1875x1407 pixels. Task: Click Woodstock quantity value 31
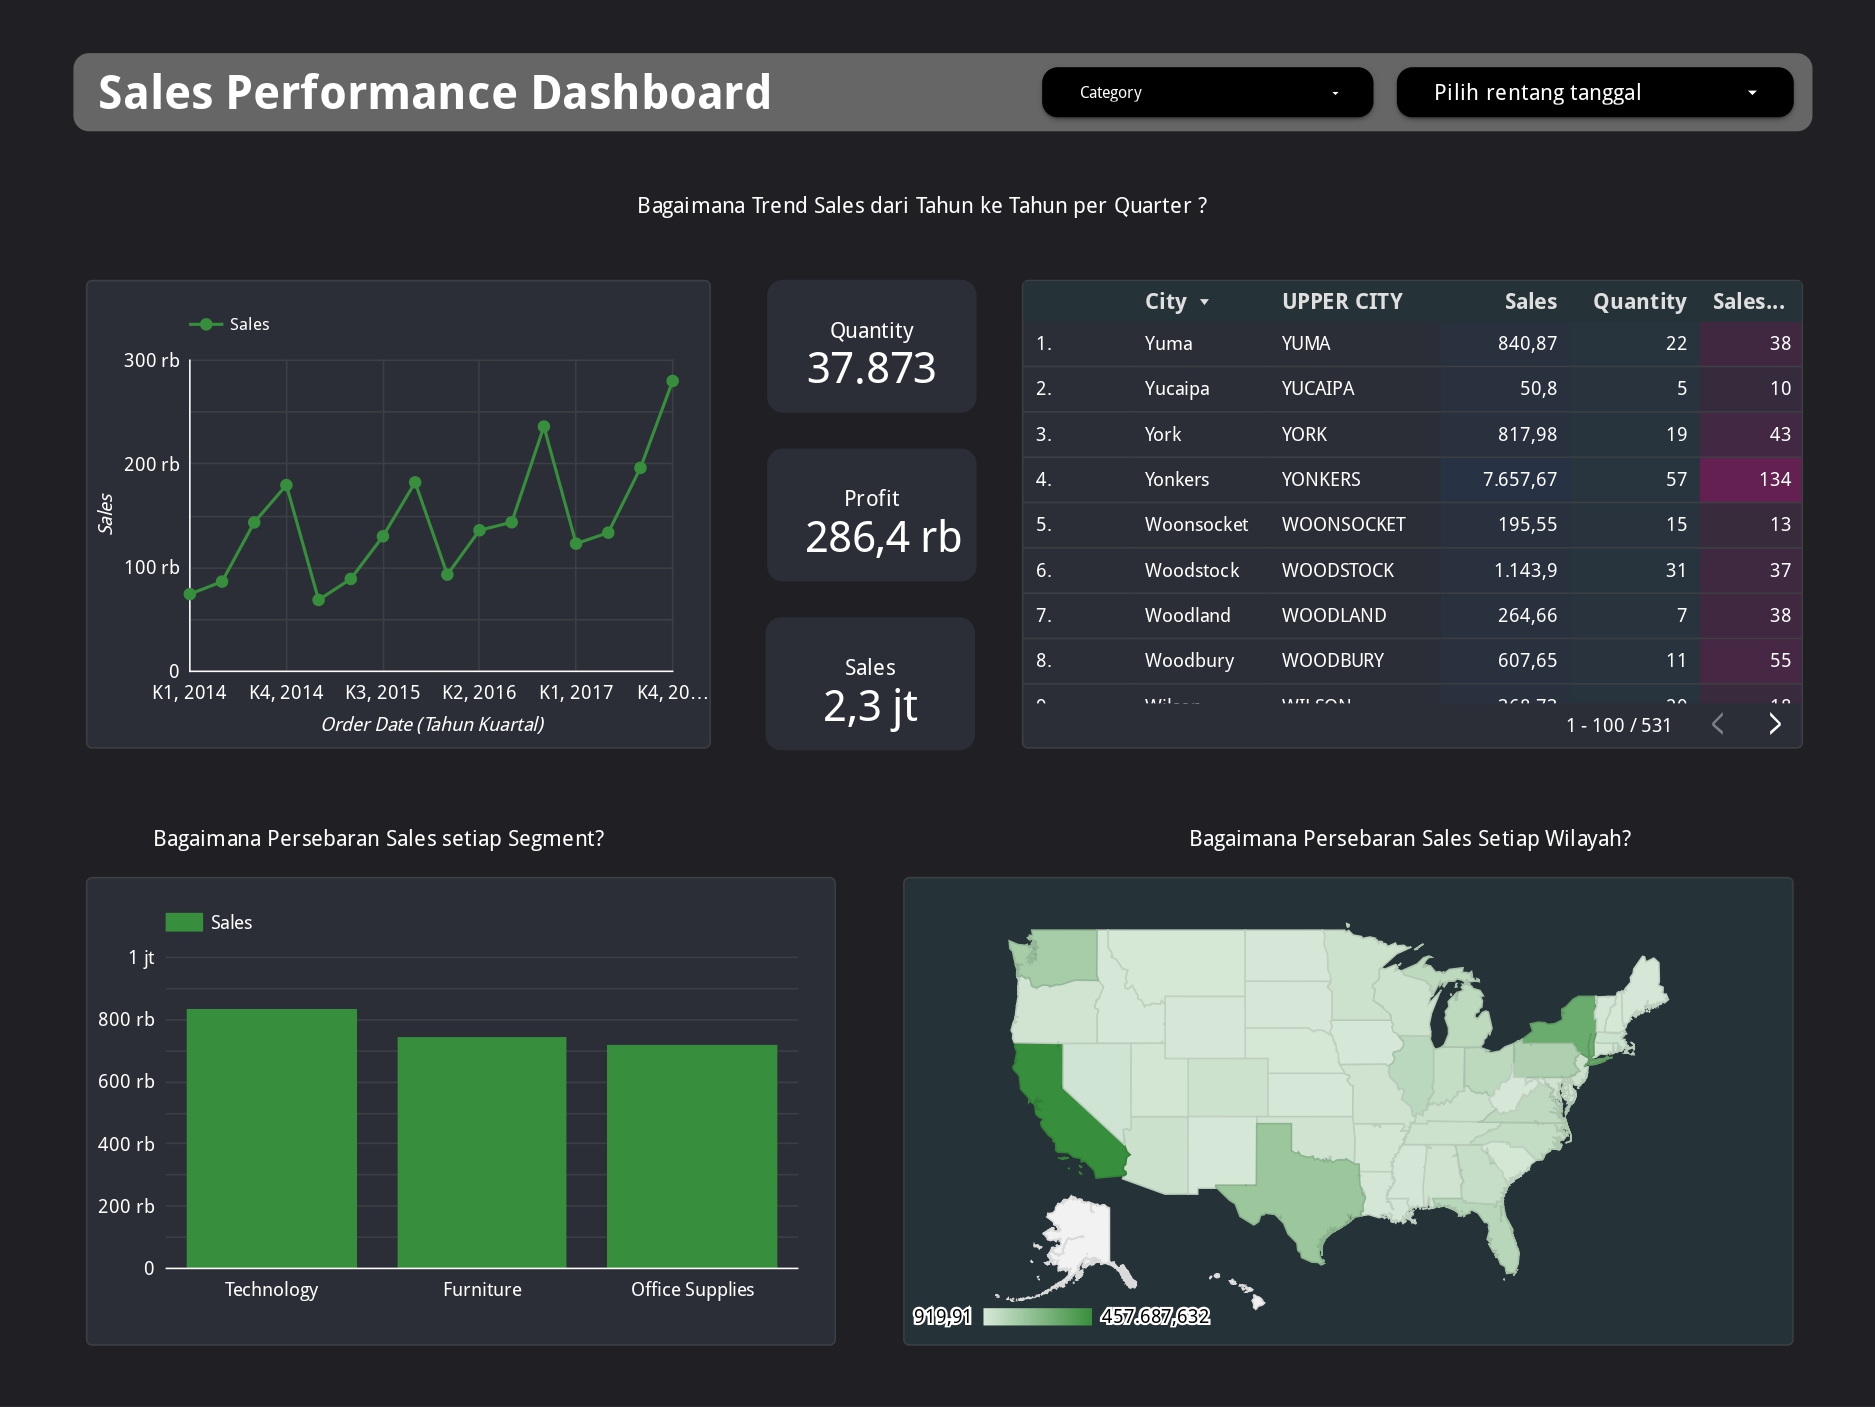pos(1676,570)
